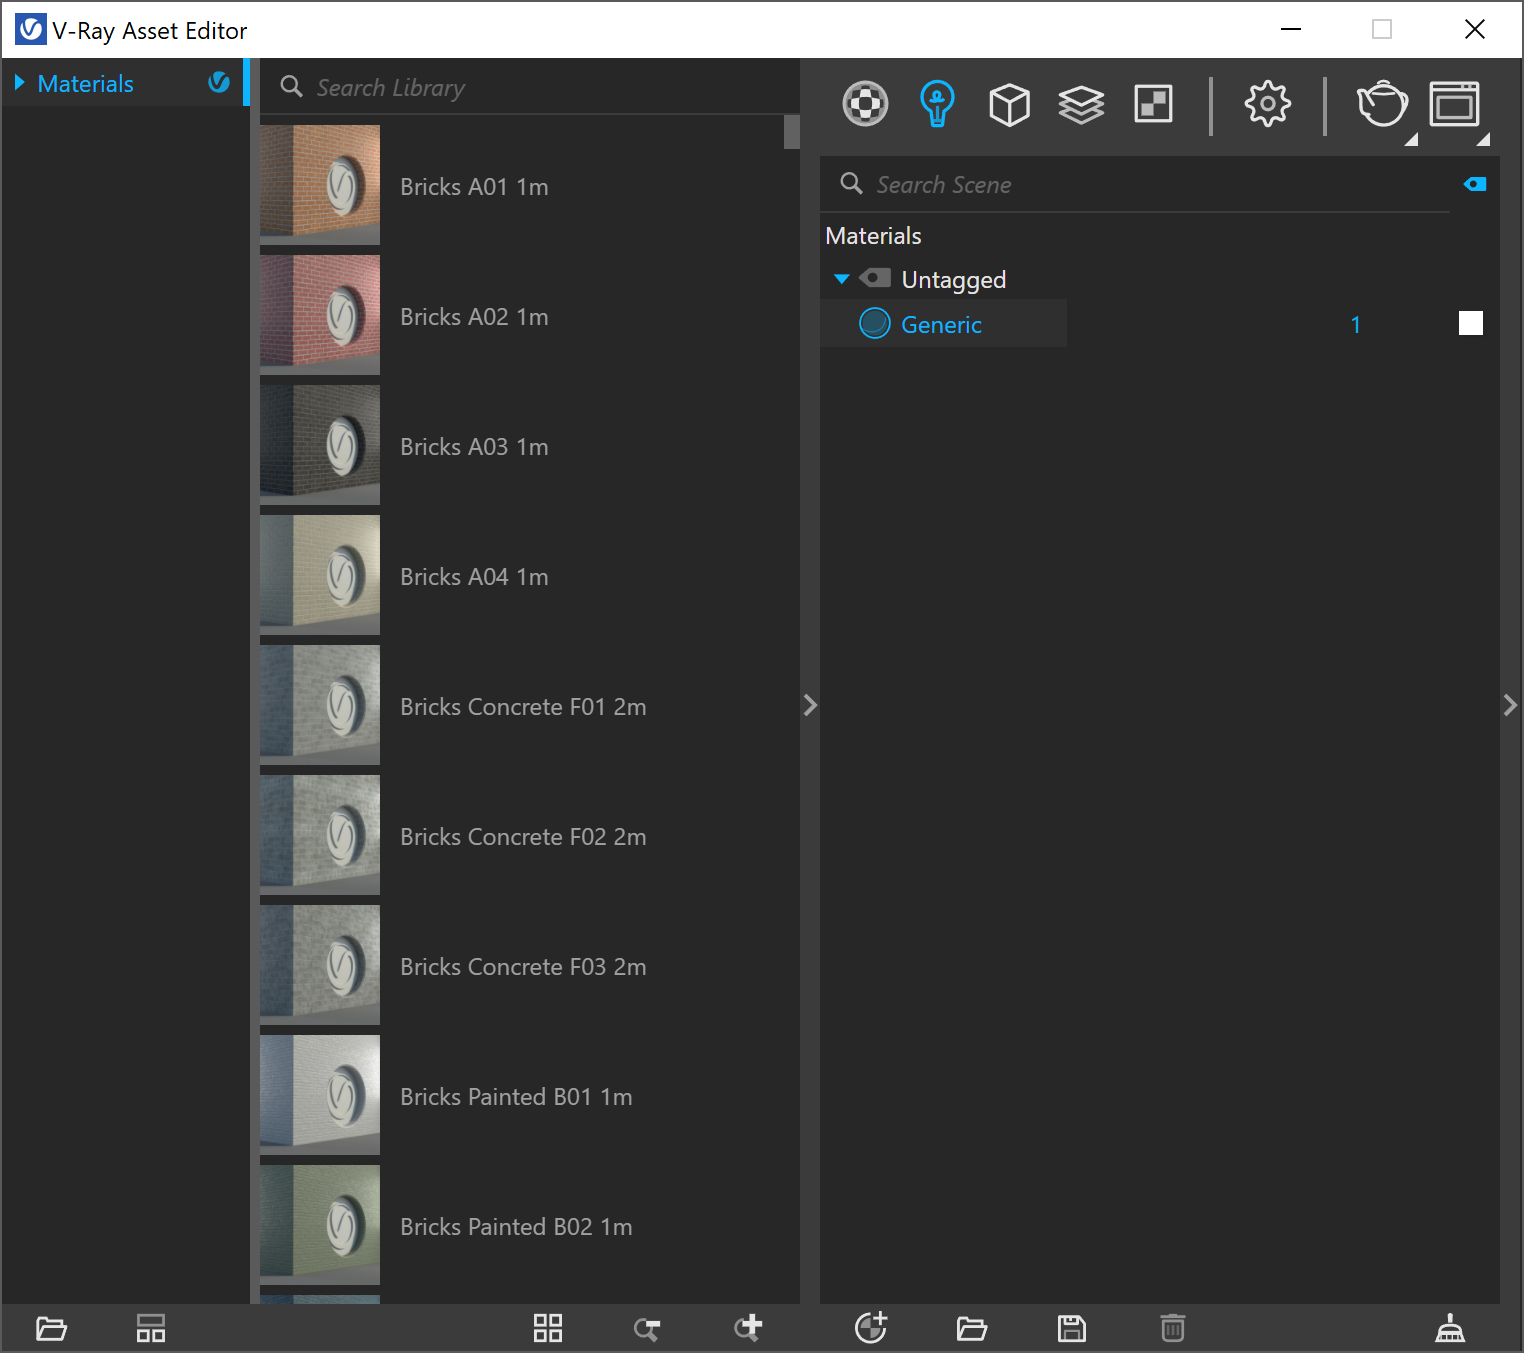Click the V-Ray logo in title bar
Screen dimensions: 1524x1353
31,29
